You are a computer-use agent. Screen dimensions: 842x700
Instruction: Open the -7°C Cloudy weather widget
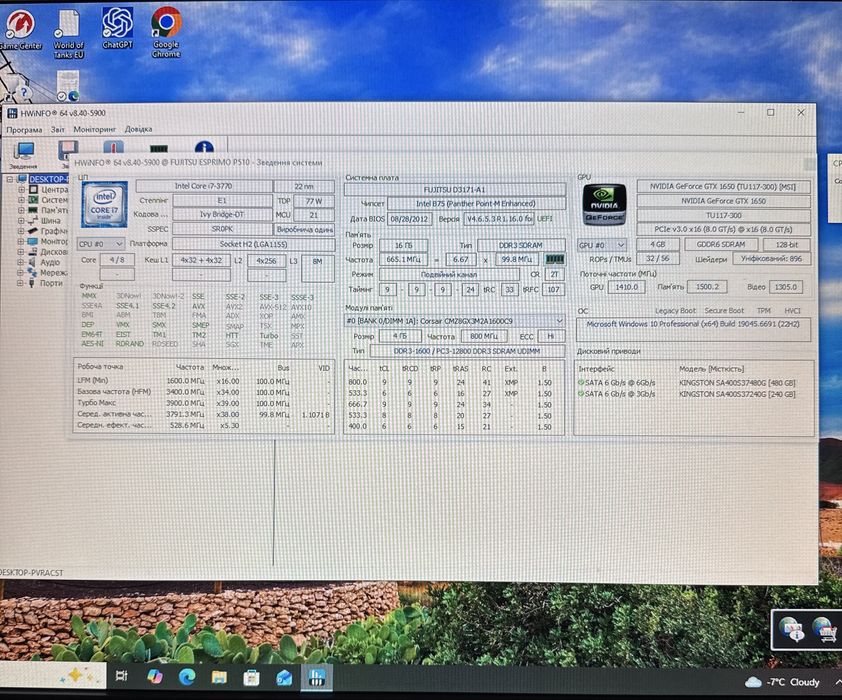(783, 682)
